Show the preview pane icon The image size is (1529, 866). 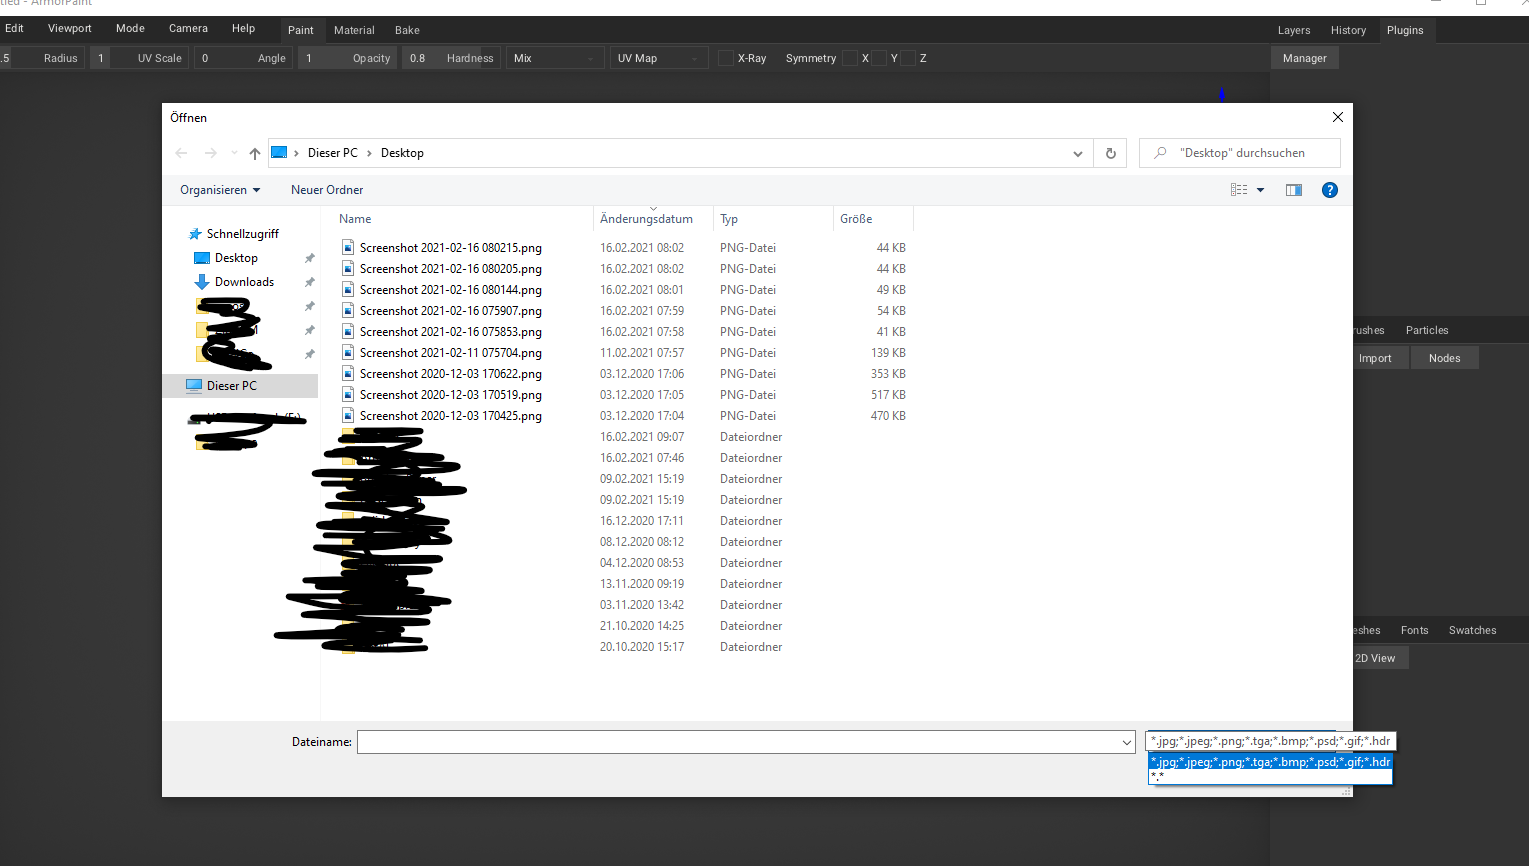tap(1293, 189)
